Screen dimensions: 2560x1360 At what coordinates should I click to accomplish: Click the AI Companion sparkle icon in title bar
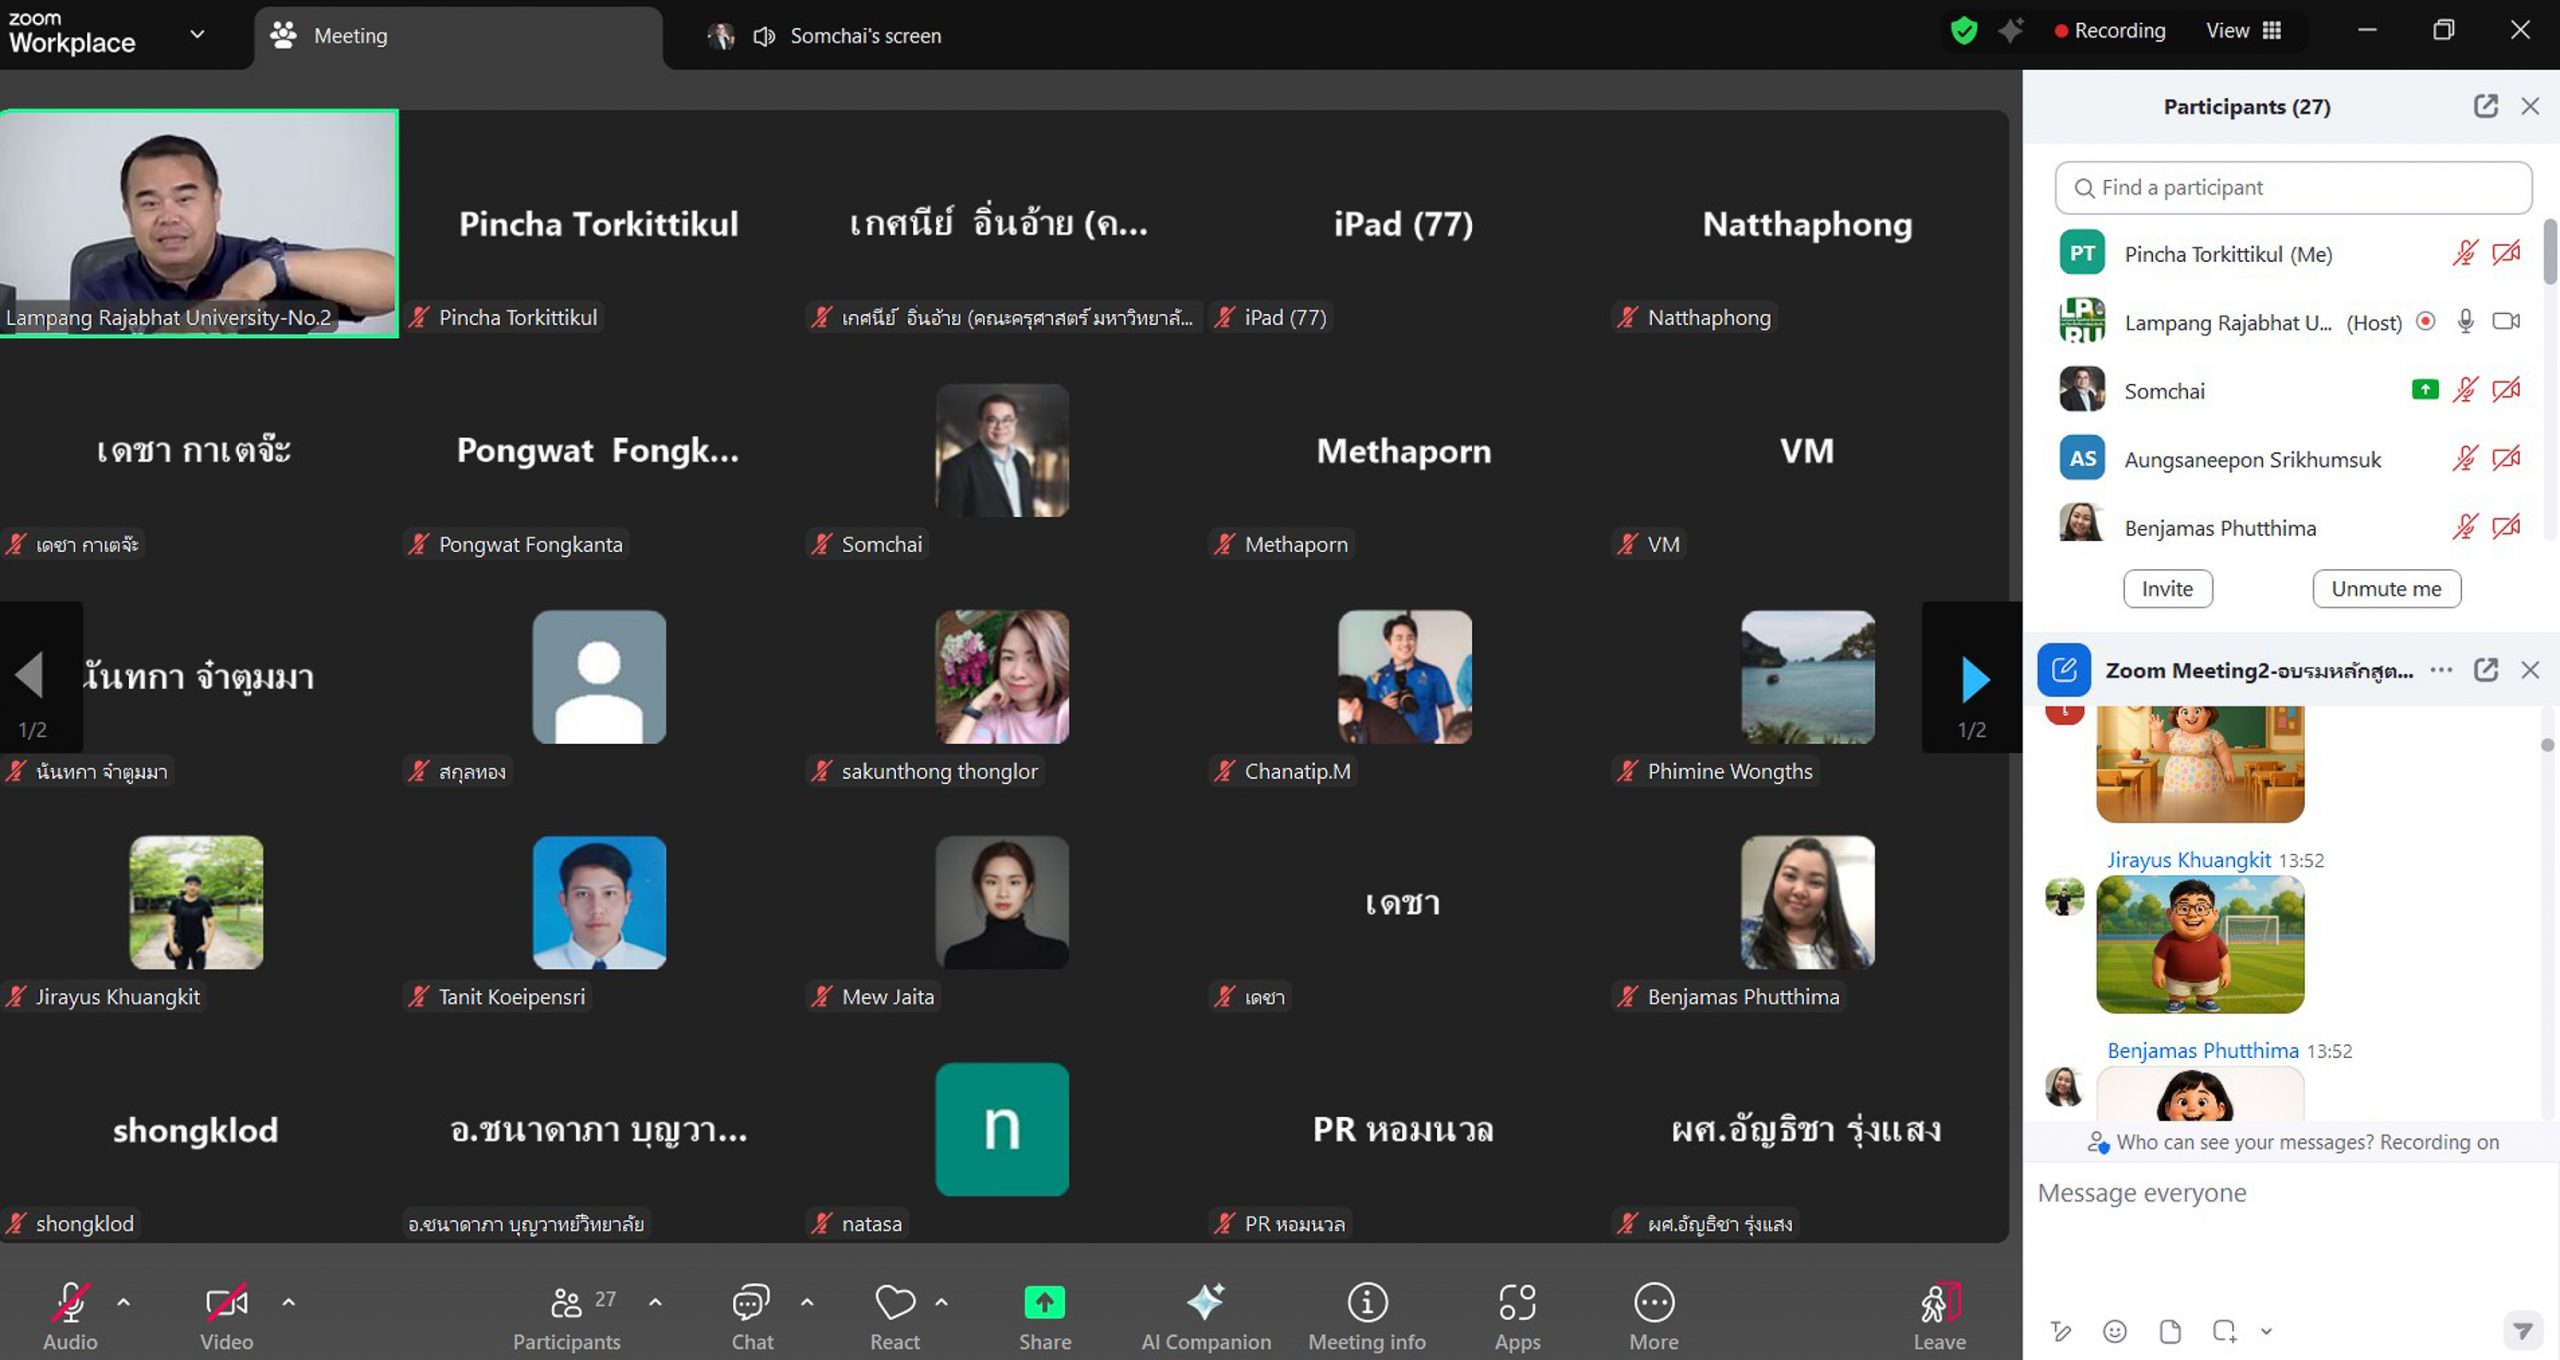pyautogui.click(x=2011, y=31)
